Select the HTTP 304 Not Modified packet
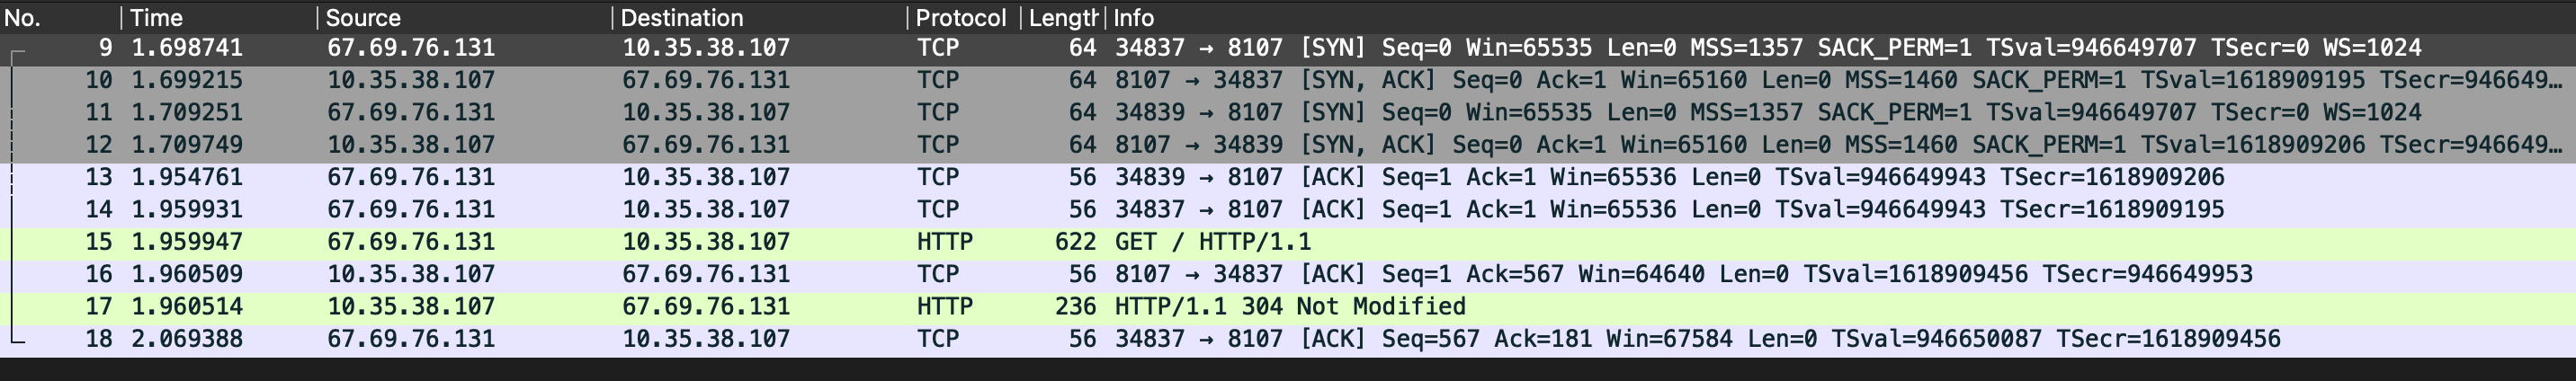This screenshot has height=381, width=2576. pyautogui.click(x=1288, y=306)
